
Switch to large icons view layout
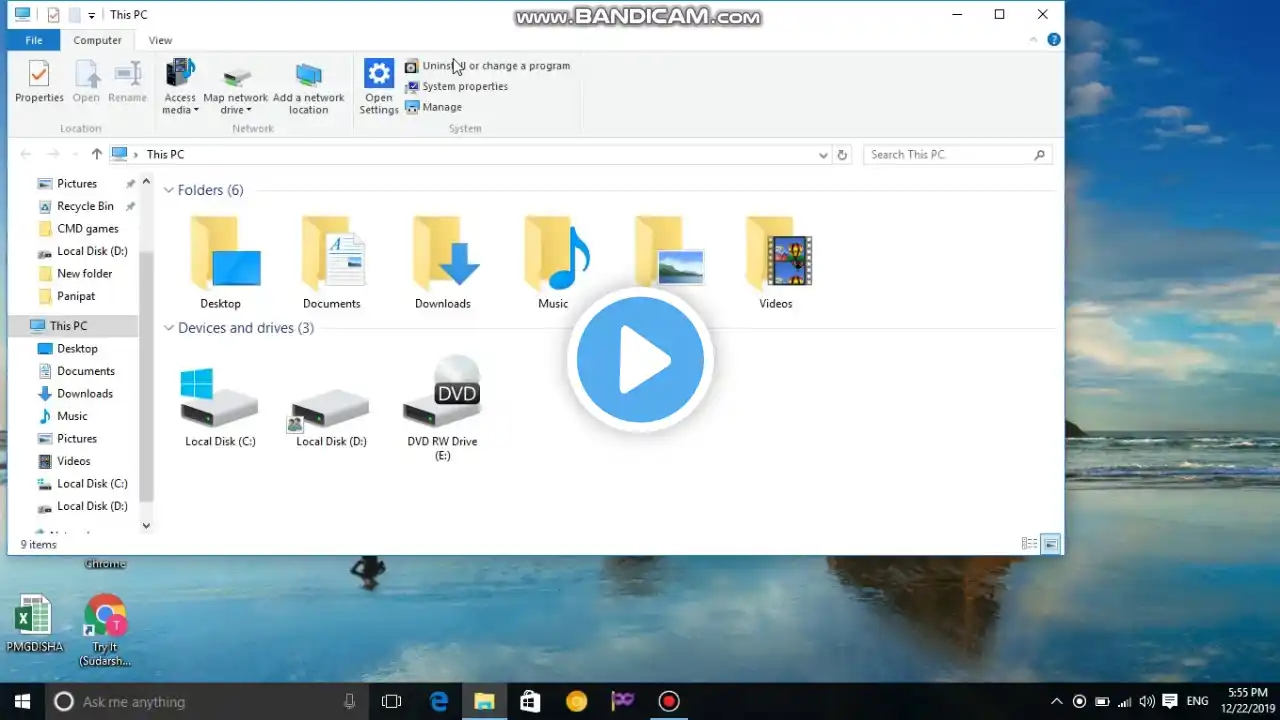(x=1050, y=544)
